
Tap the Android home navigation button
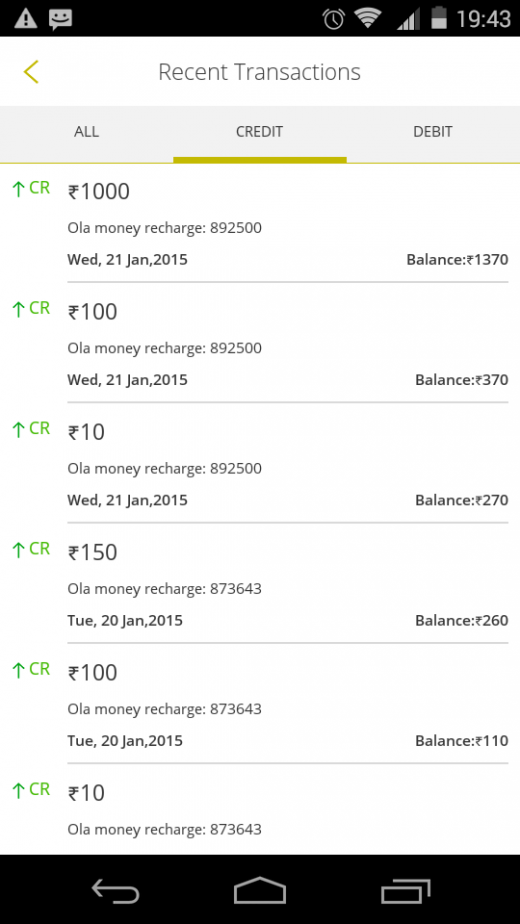[x=259, y=890]
